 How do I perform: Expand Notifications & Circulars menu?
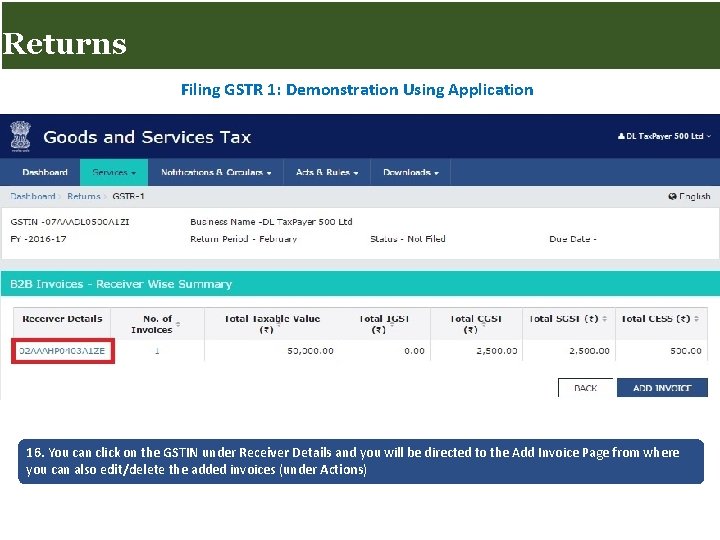pyautogui.click(x=216, y=173)
